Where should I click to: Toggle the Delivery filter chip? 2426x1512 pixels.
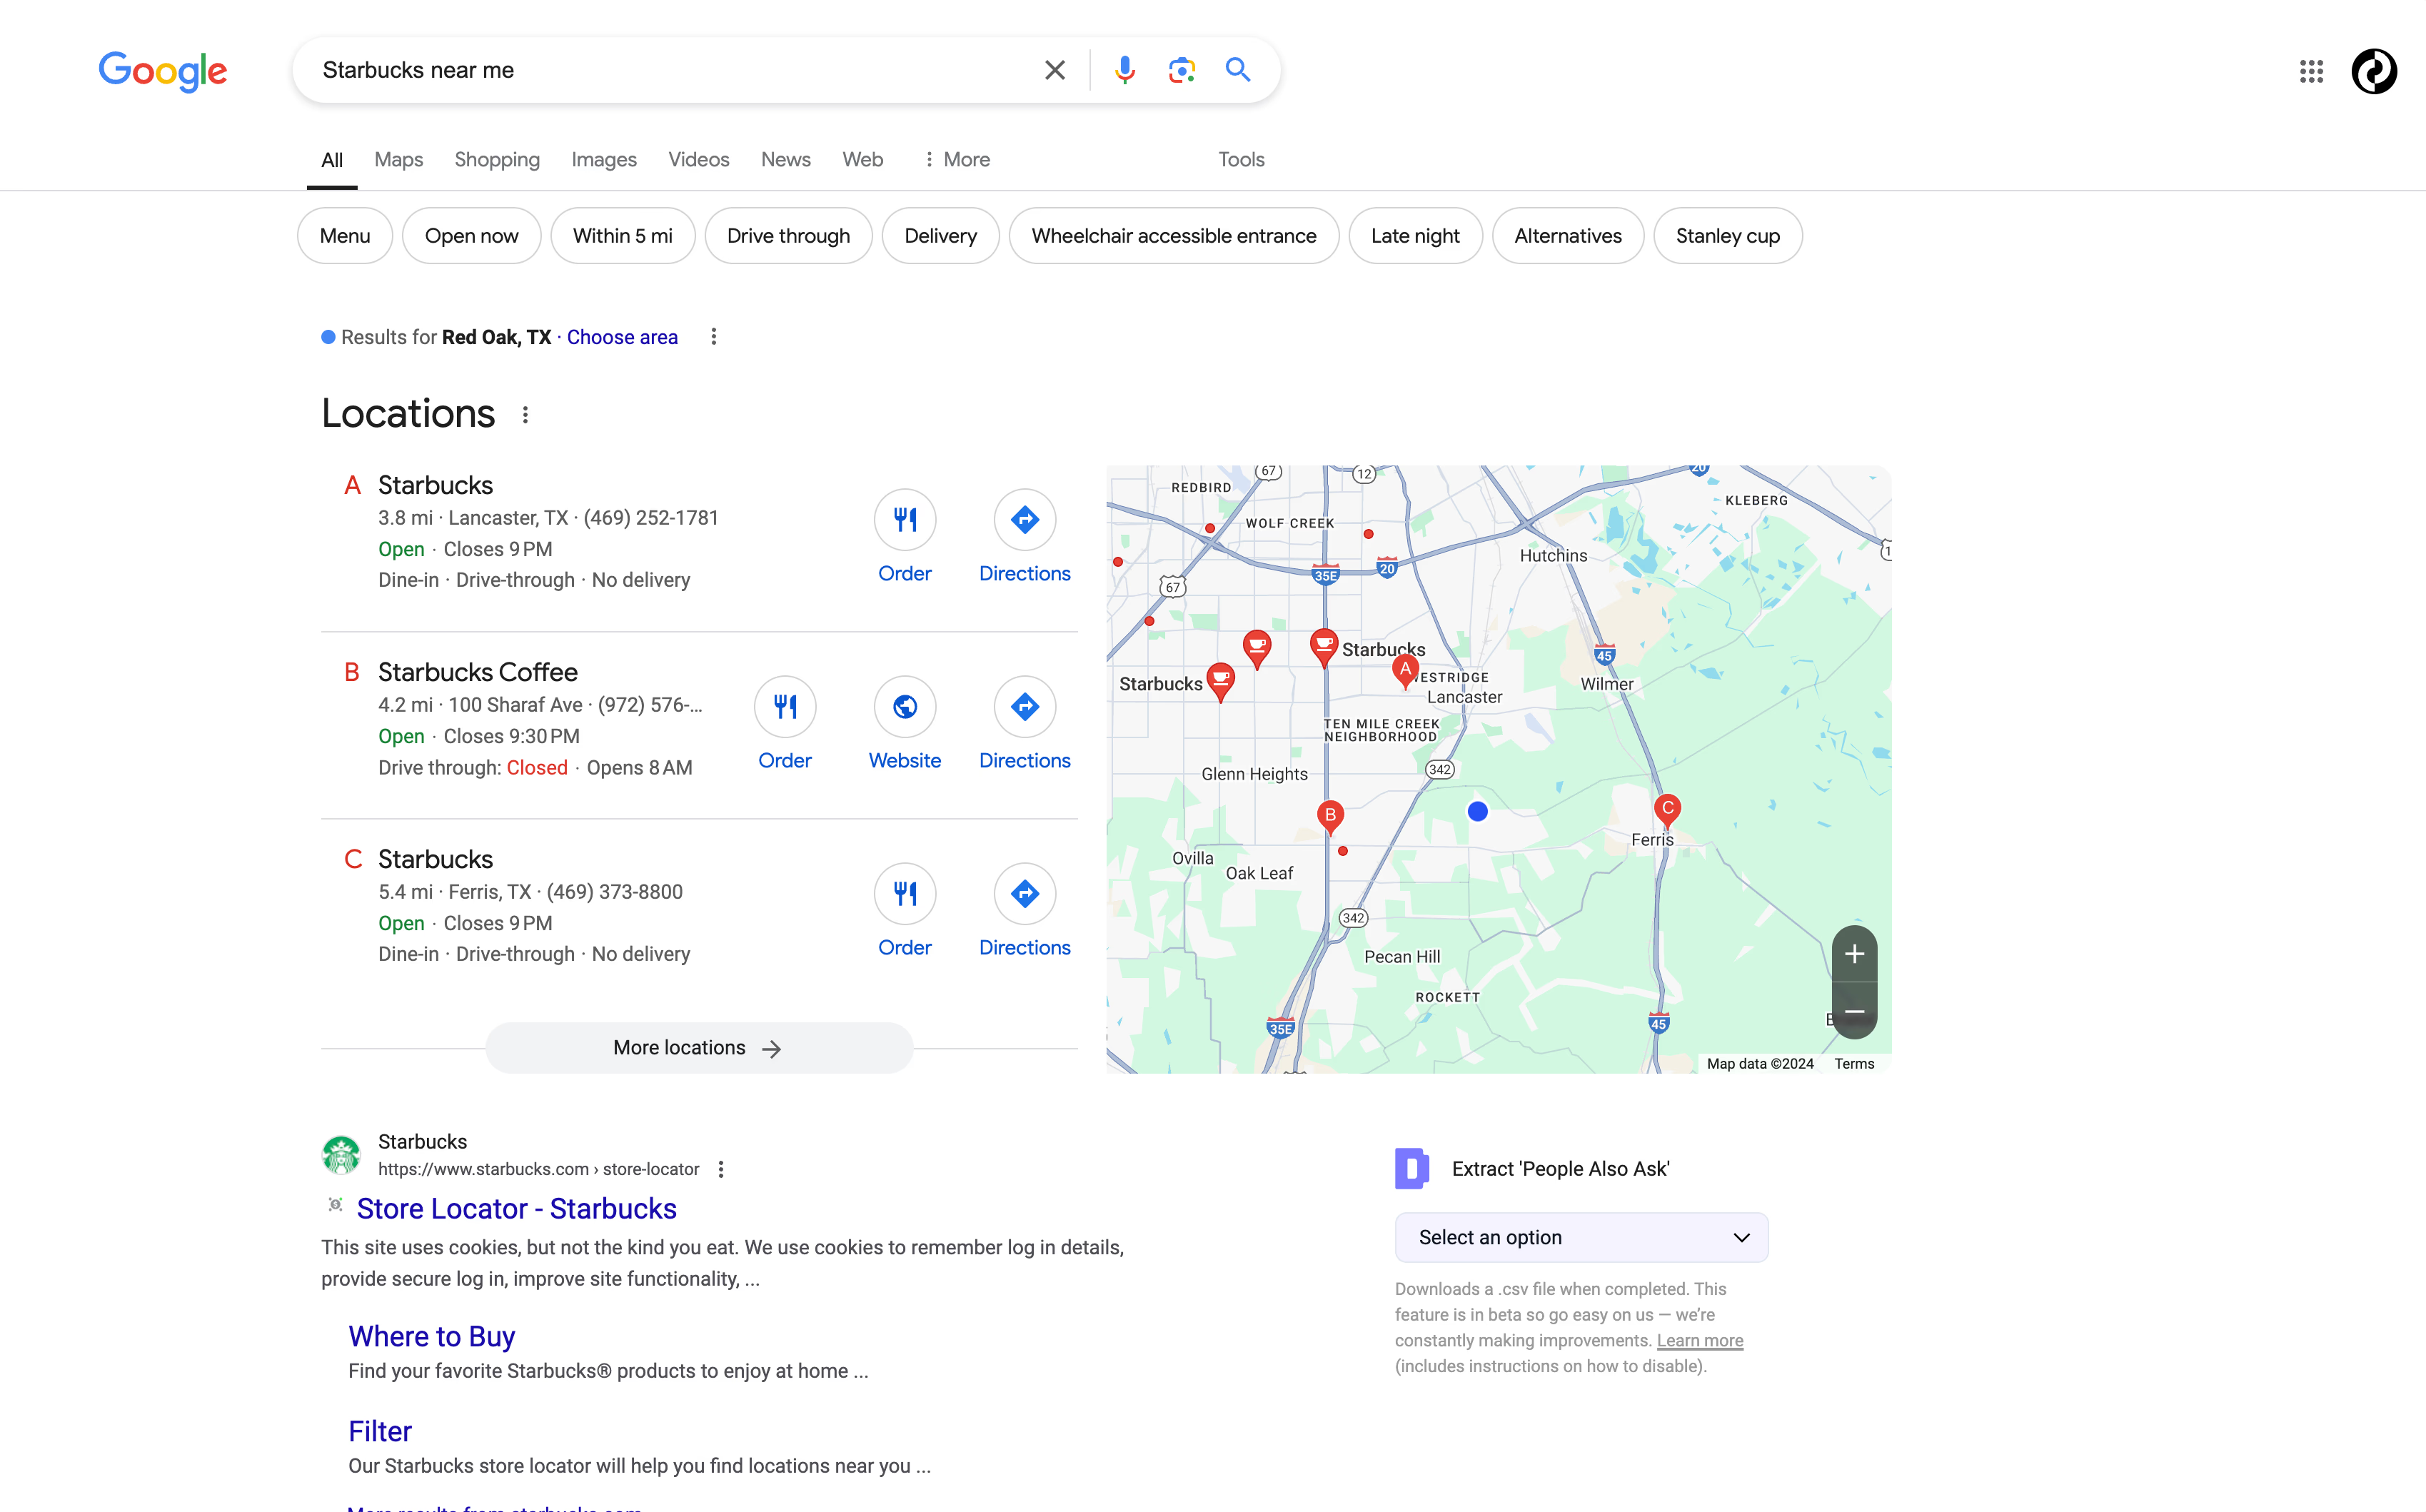tap(941, 236)
